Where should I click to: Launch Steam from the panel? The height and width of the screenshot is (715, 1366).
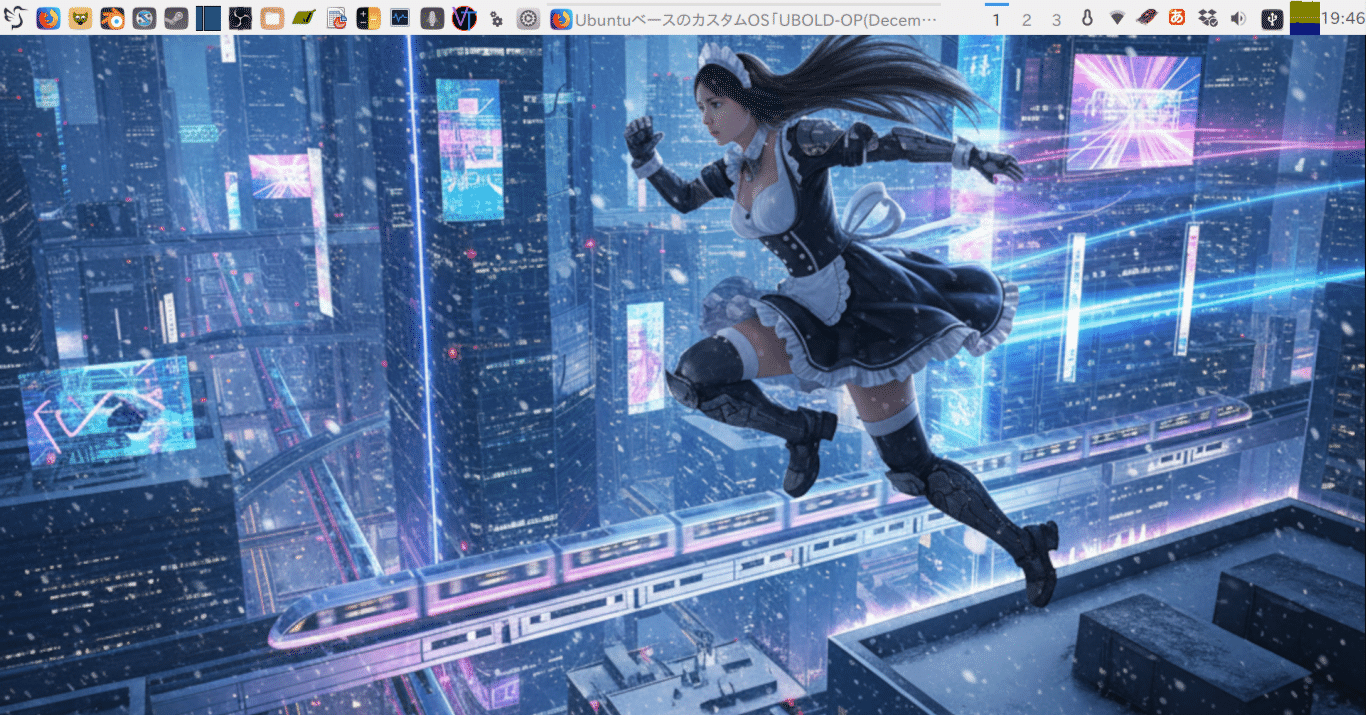click(176, 18)
